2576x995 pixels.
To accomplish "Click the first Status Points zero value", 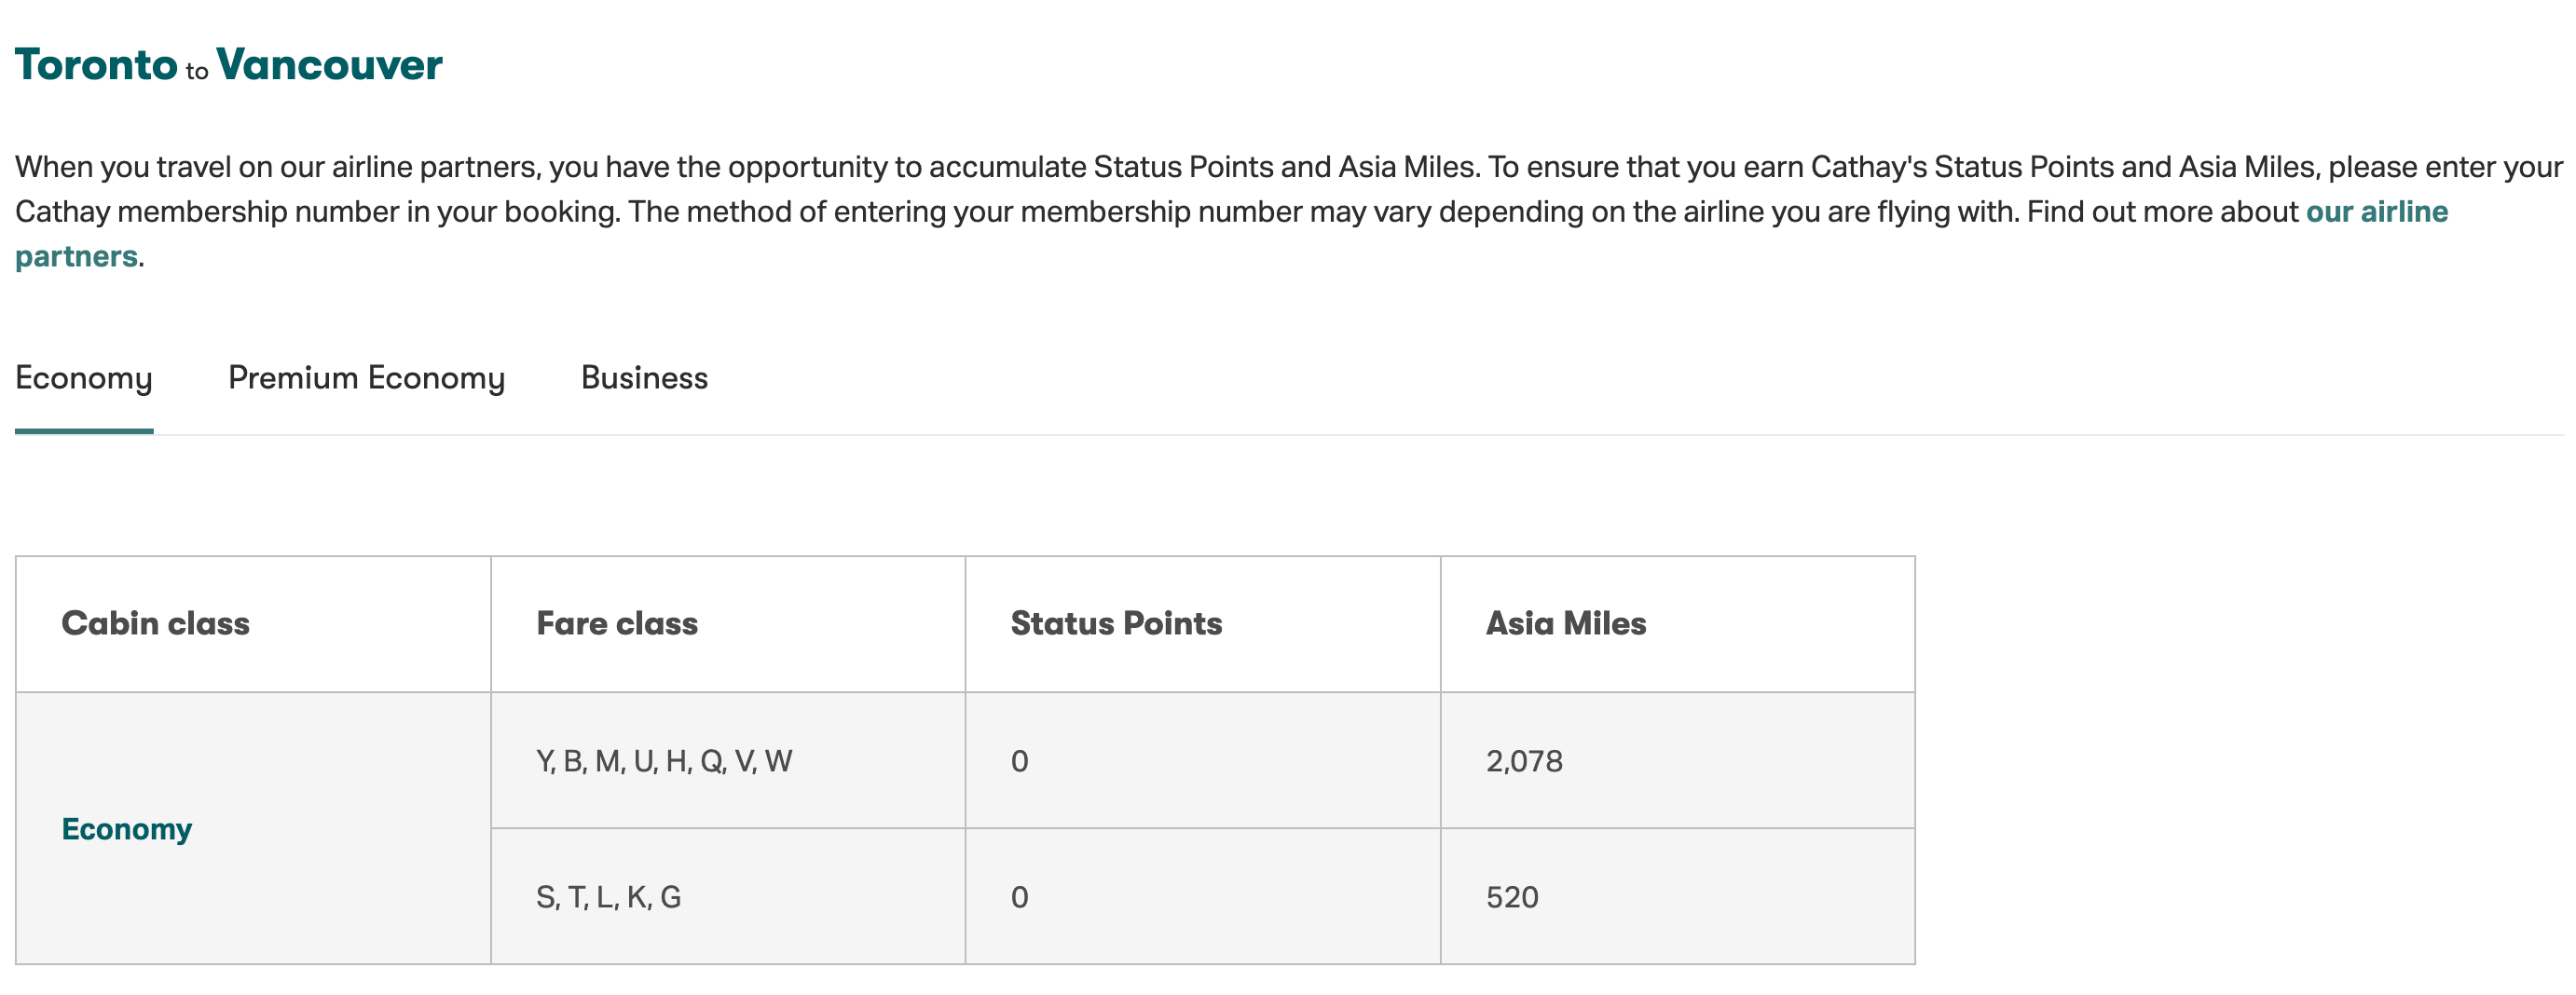I will coord(1016,761).
